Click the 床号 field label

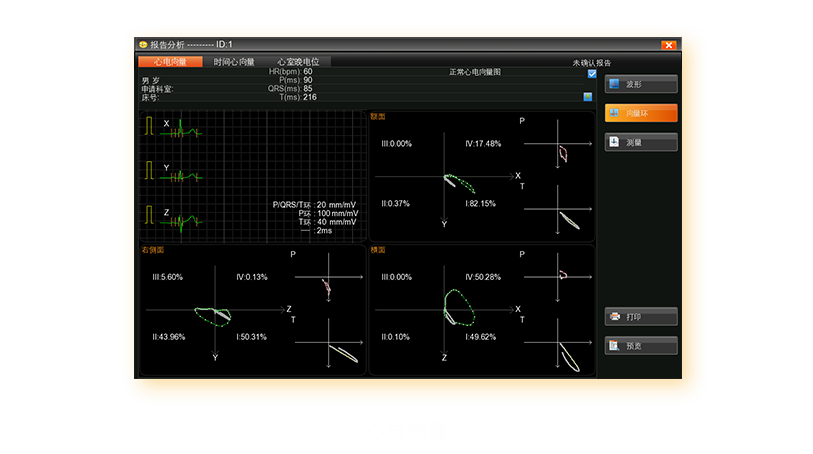[150, 97]
